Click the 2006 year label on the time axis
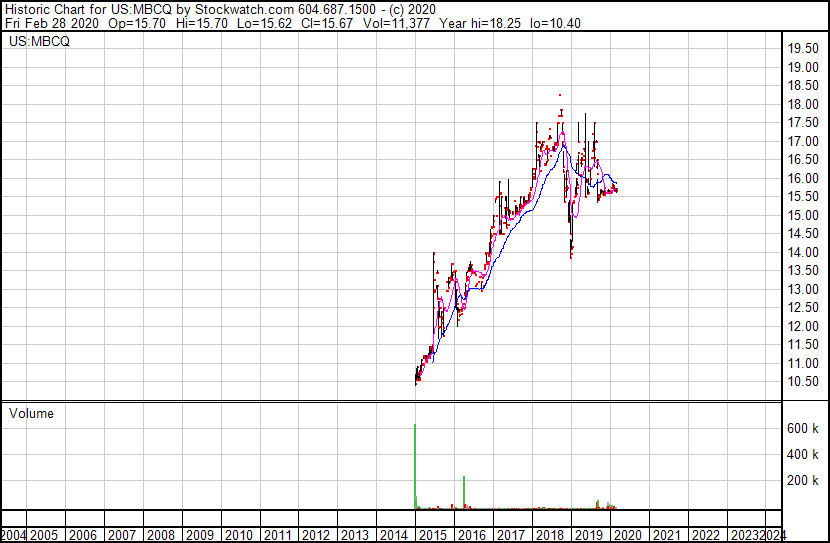The height and width of the screenshot is (543, 830). click(x=83, y=534)
